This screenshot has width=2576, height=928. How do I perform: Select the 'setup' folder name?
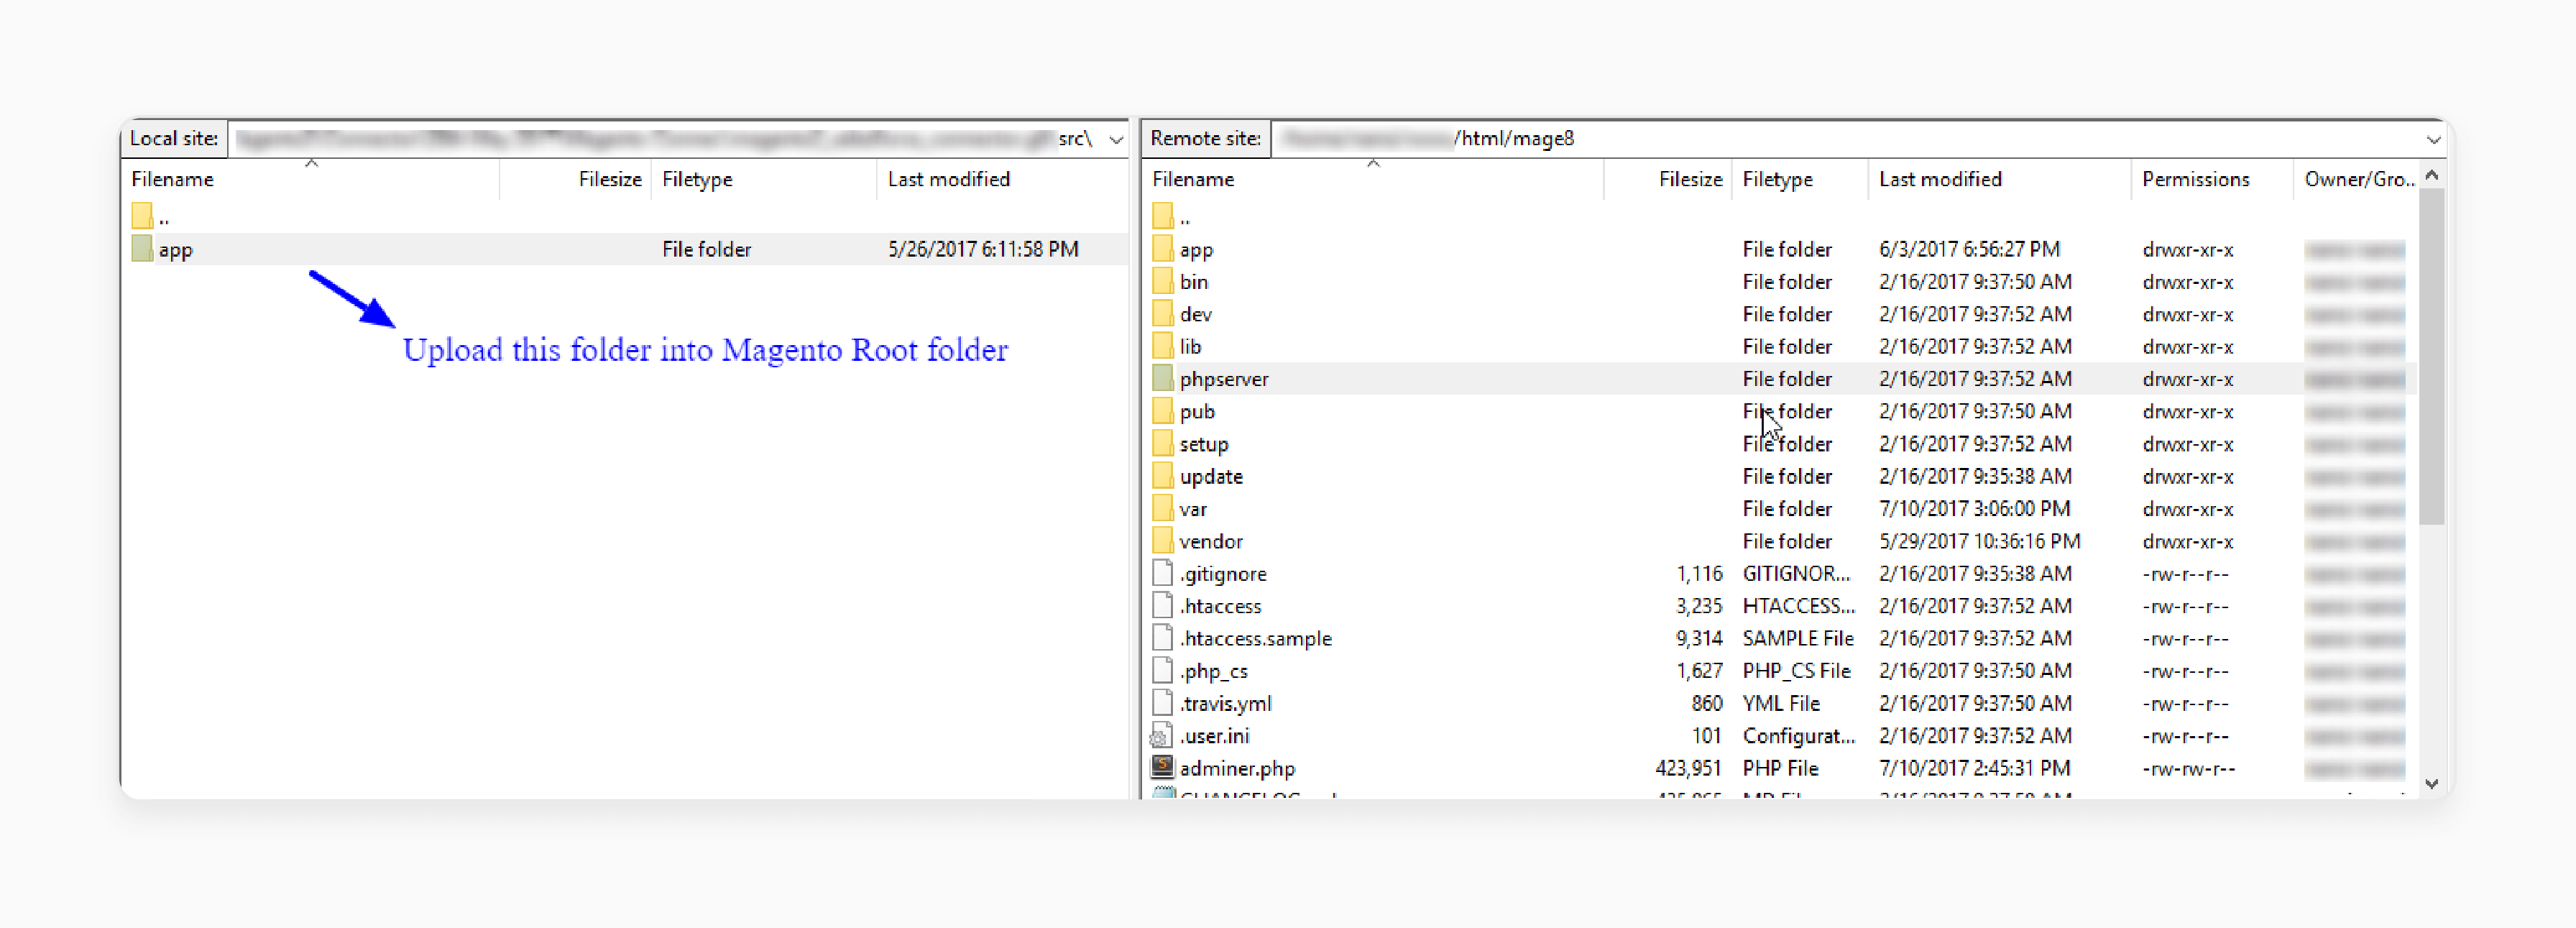coord(1203,444)
